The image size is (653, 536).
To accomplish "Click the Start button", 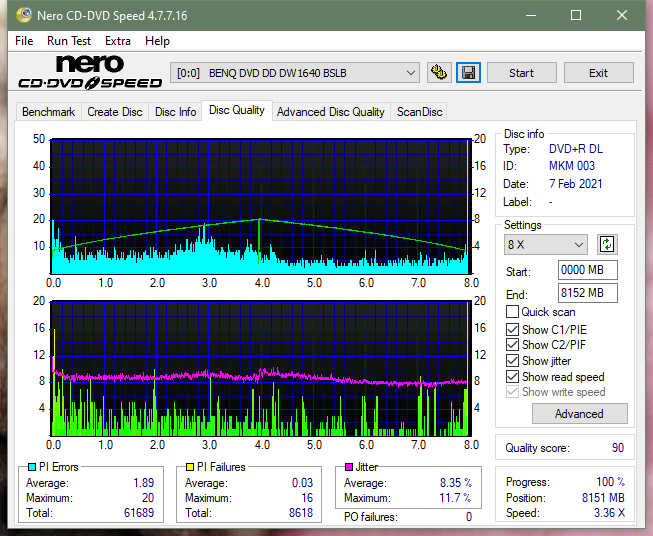I will (x=521, y=73).
